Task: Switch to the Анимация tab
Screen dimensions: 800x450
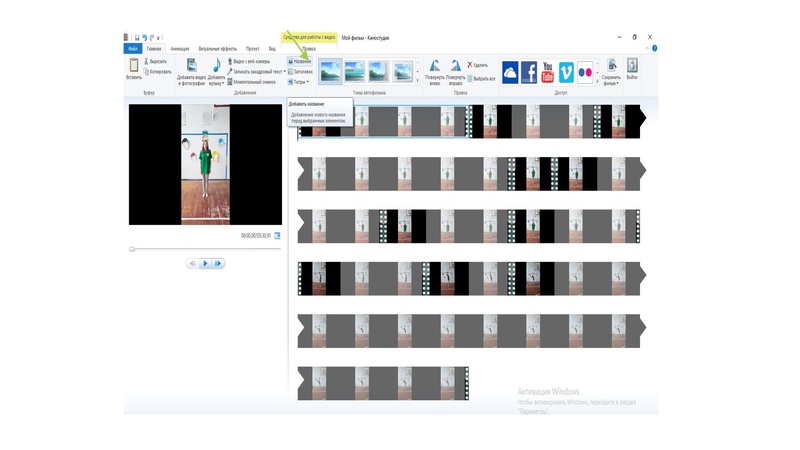Action: 180,48
